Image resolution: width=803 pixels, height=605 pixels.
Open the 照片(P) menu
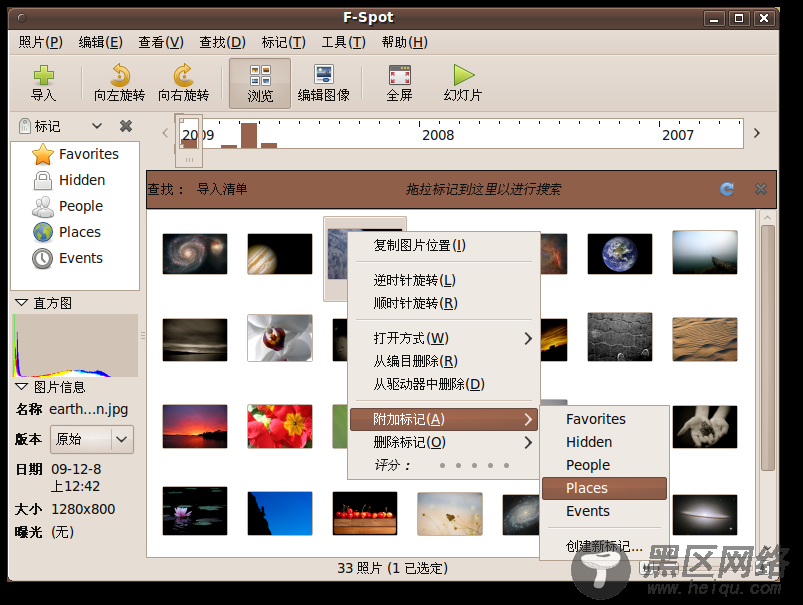[41, 42]
